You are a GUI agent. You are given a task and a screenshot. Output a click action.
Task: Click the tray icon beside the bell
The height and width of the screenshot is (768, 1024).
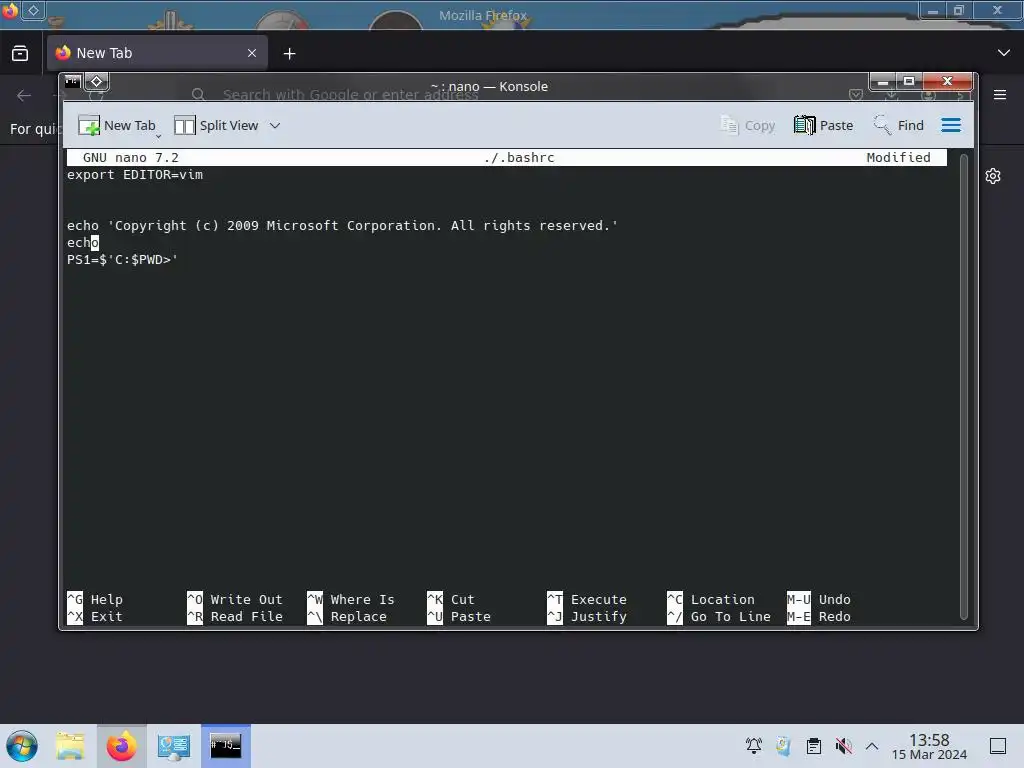[x=783, y=746]
